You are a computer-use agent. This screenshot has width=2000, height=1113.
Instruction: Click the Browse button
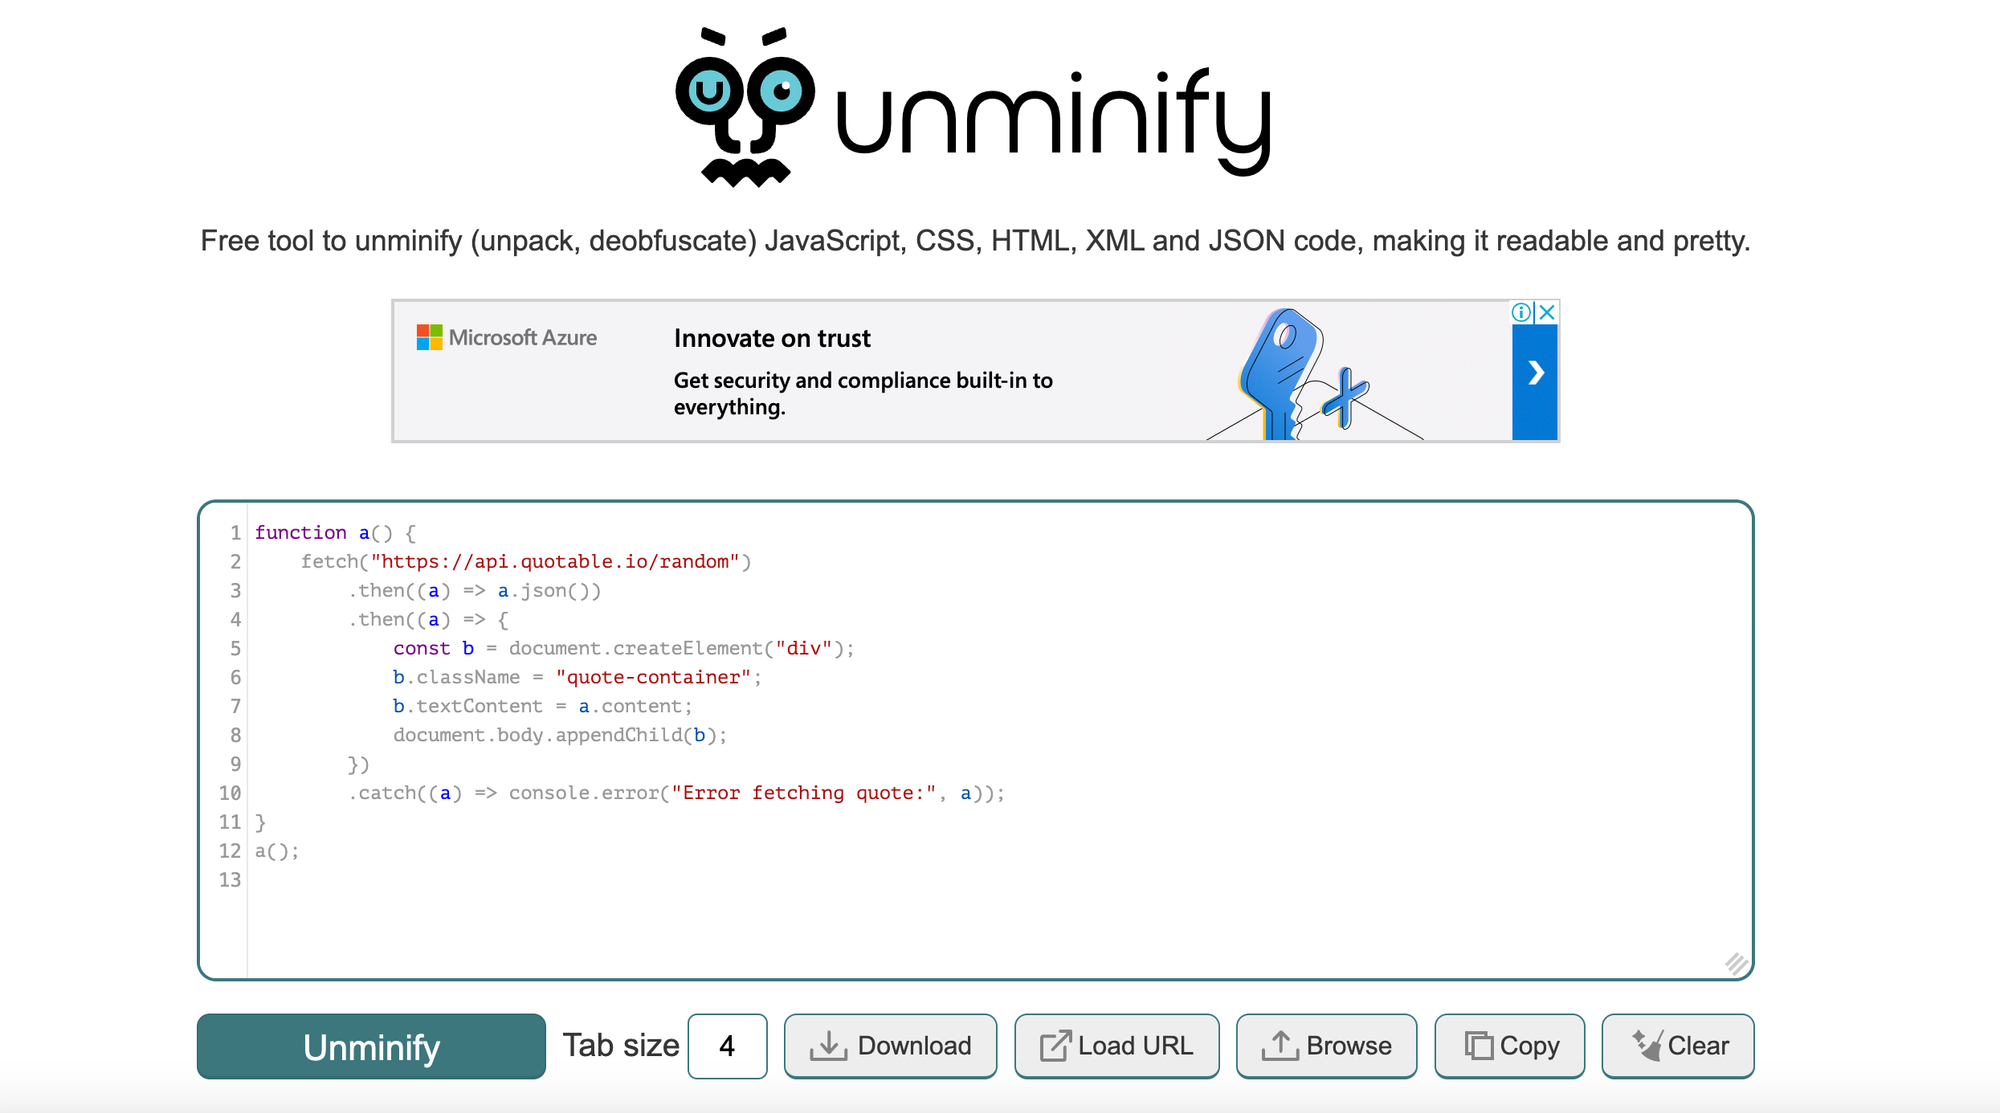[x=1326, y=1046]
